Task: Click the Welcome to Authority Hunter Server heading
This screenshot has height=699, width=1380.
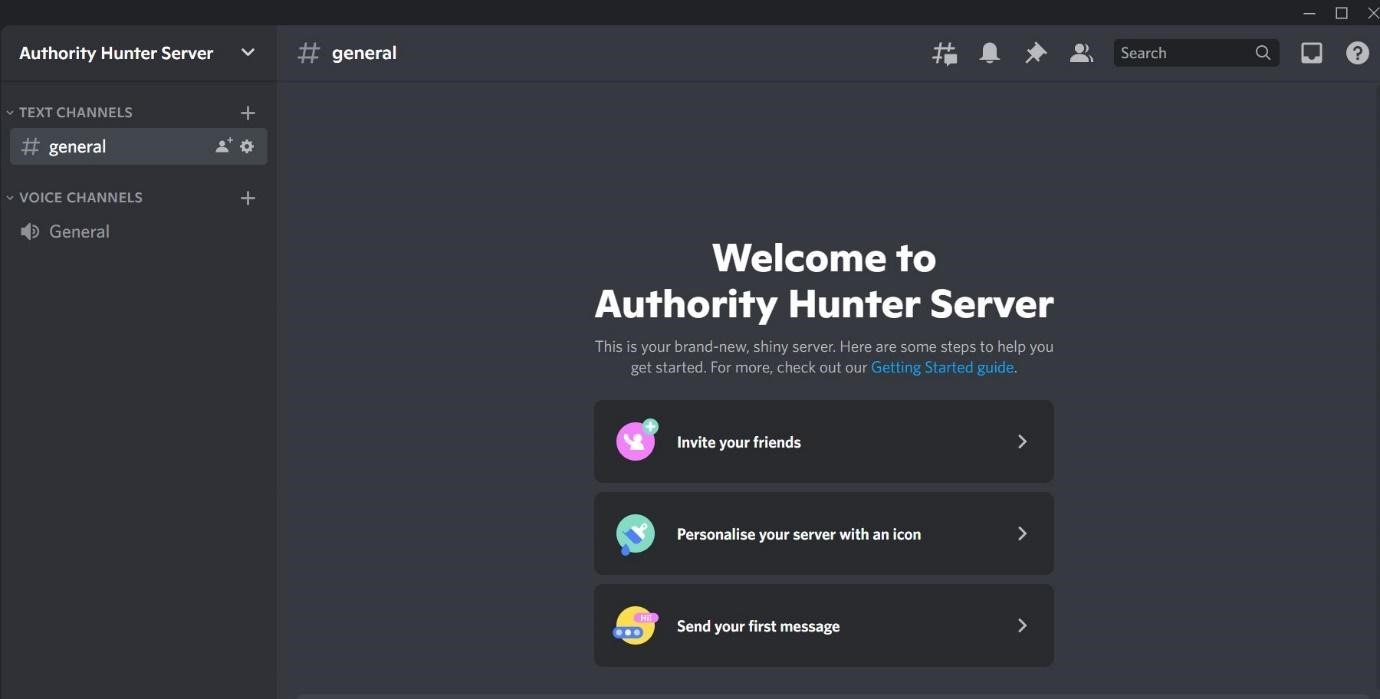Action: pos(824,281)
